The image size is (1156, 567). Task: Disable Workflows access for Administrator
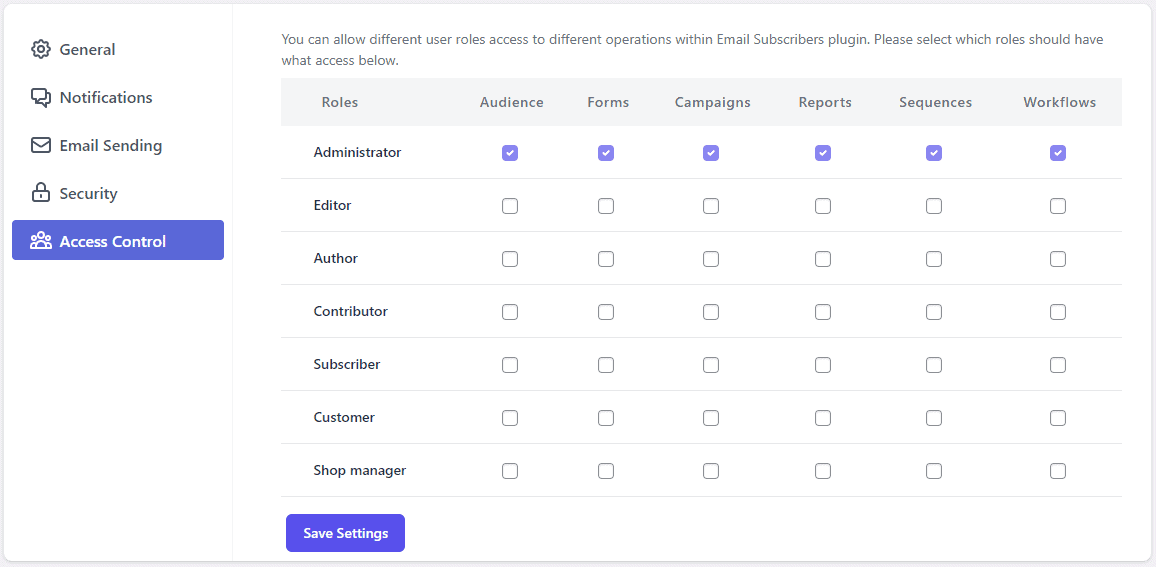point(1058,153)
